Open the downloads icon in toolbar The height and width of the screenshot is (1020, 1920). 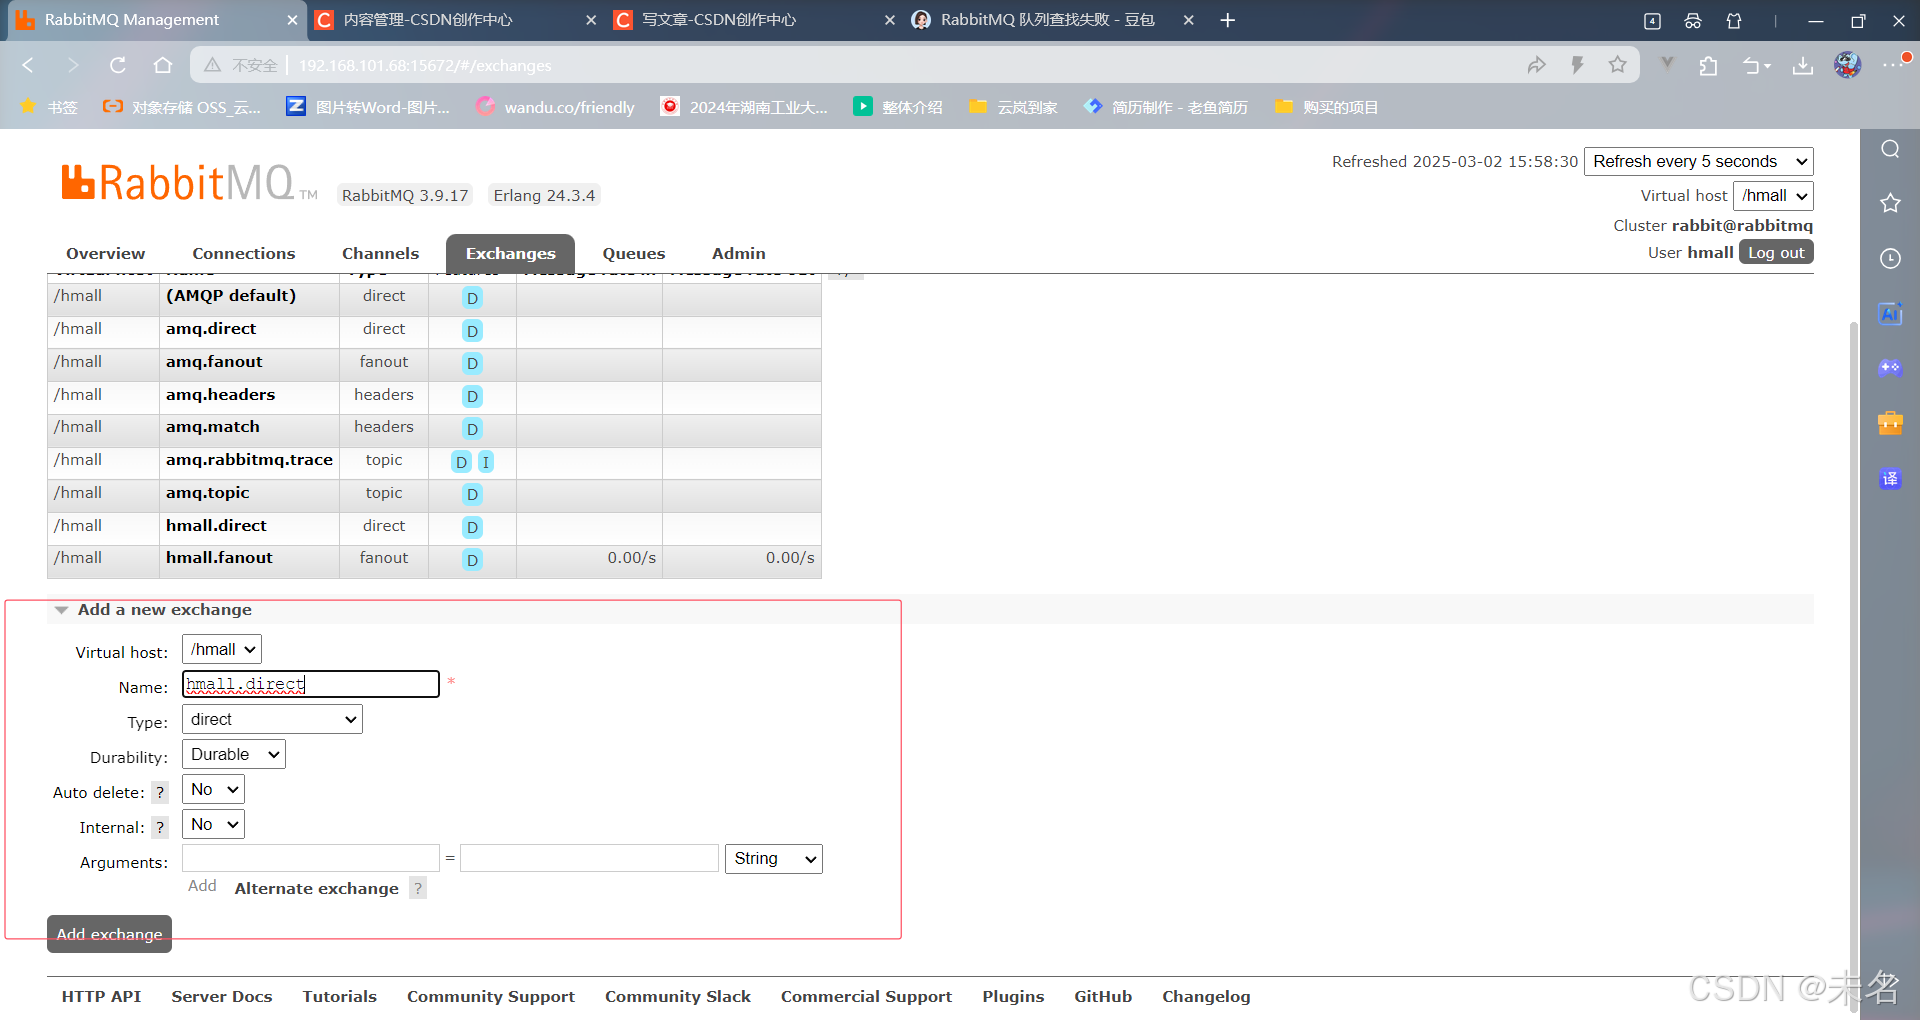pyautogui.click(x=1802, y=65)
